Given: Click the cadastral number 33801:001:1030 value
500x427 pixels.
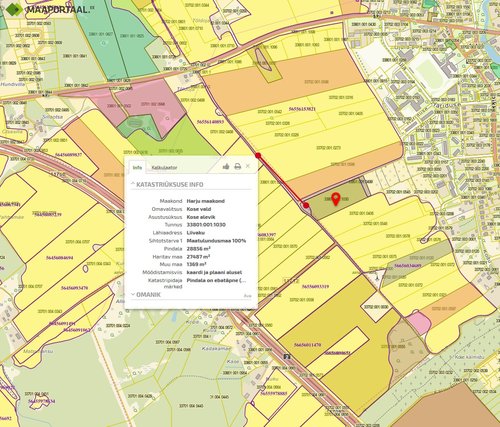Looking at the screenshot, I should pyautogui.click(x=206, y=225).
